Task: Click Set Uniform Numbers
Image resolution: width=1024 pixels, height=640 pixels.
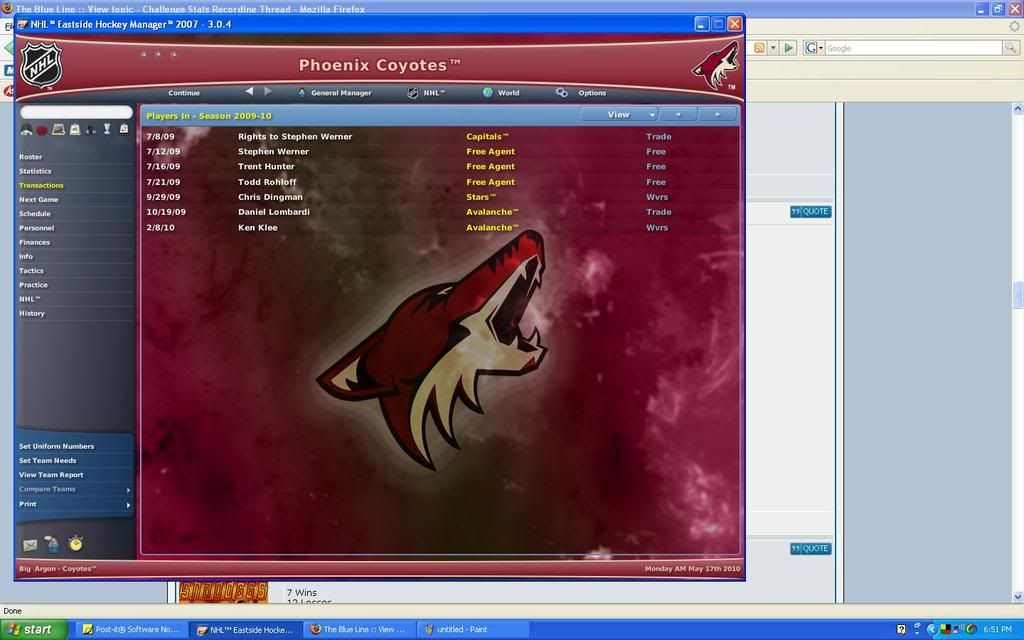Action: pos(57,447)
